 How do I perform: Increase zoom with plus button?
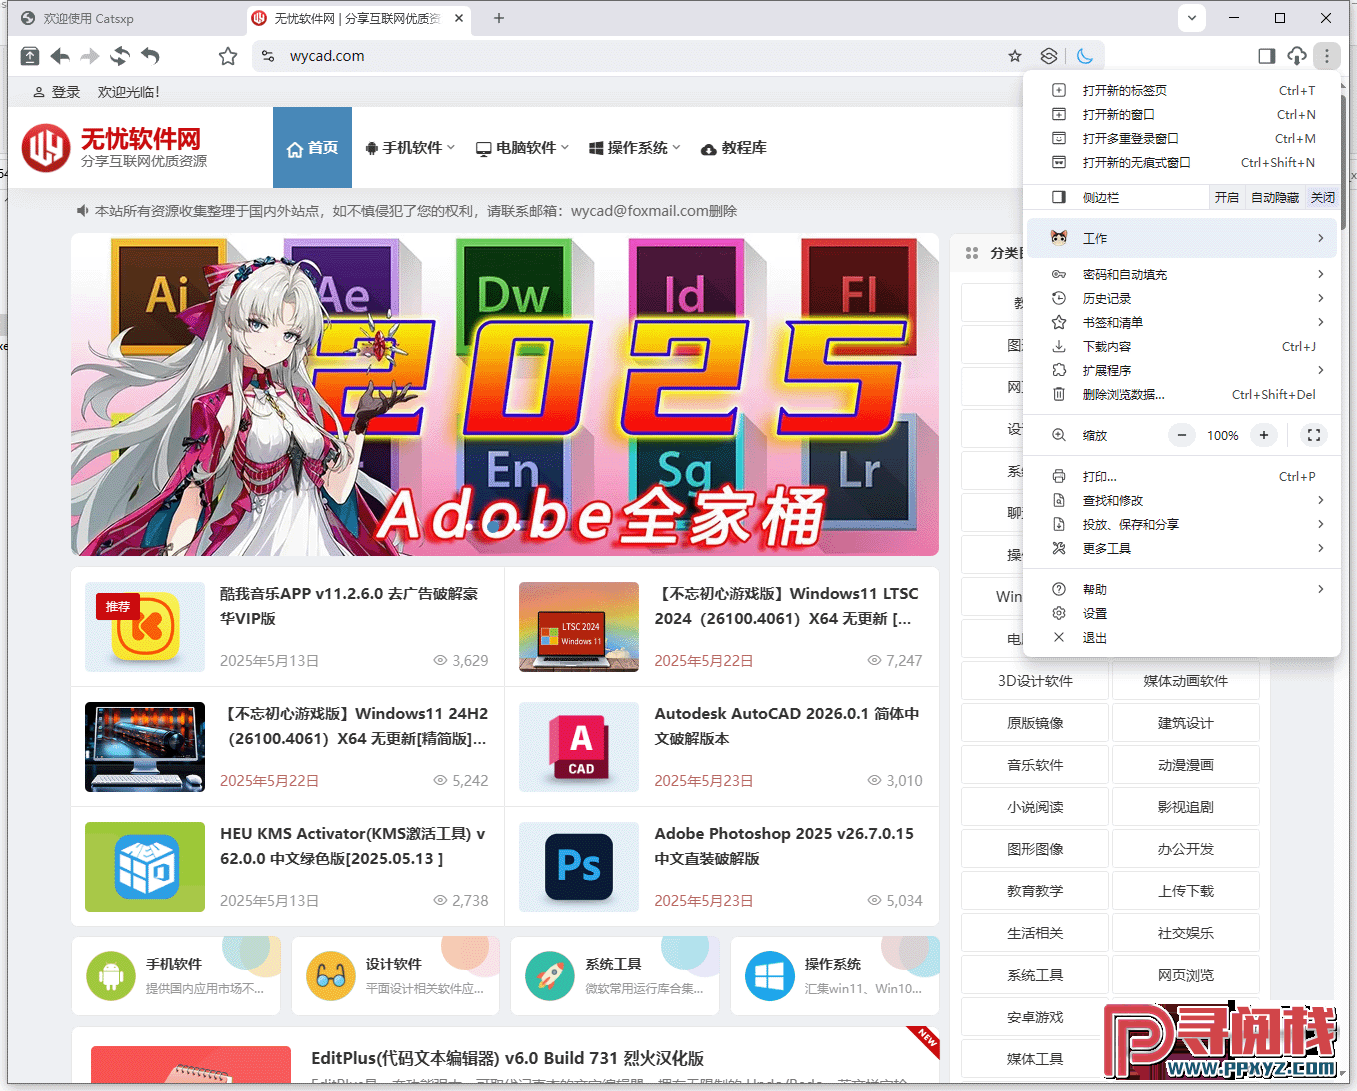[1264, 435]
